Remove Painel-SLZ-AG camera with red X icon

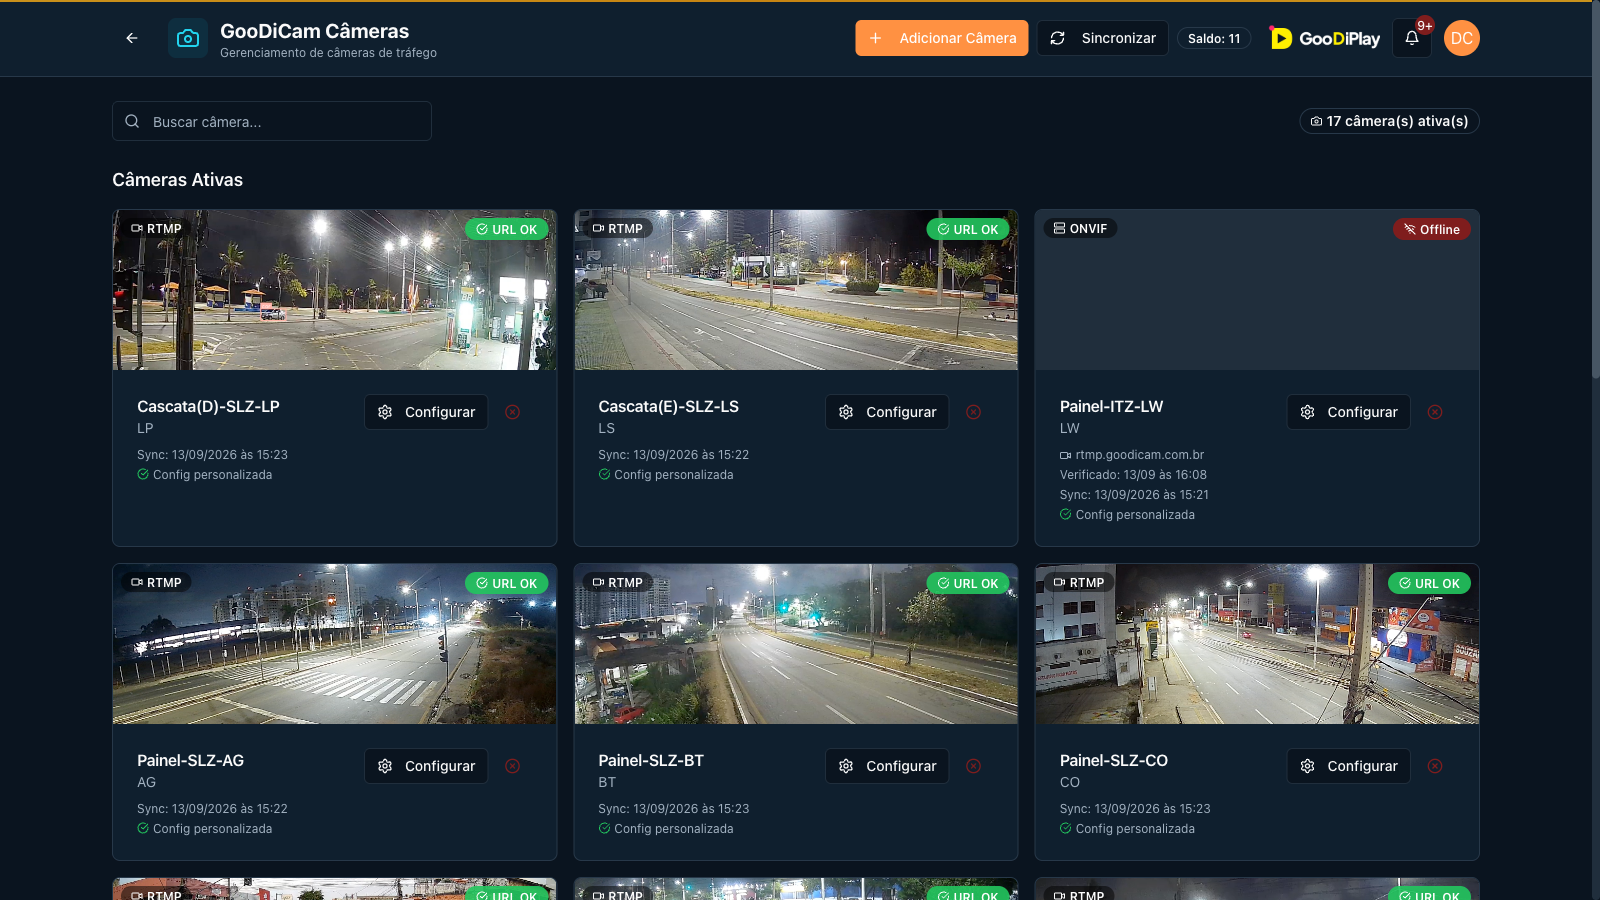(x=512, y=766)
